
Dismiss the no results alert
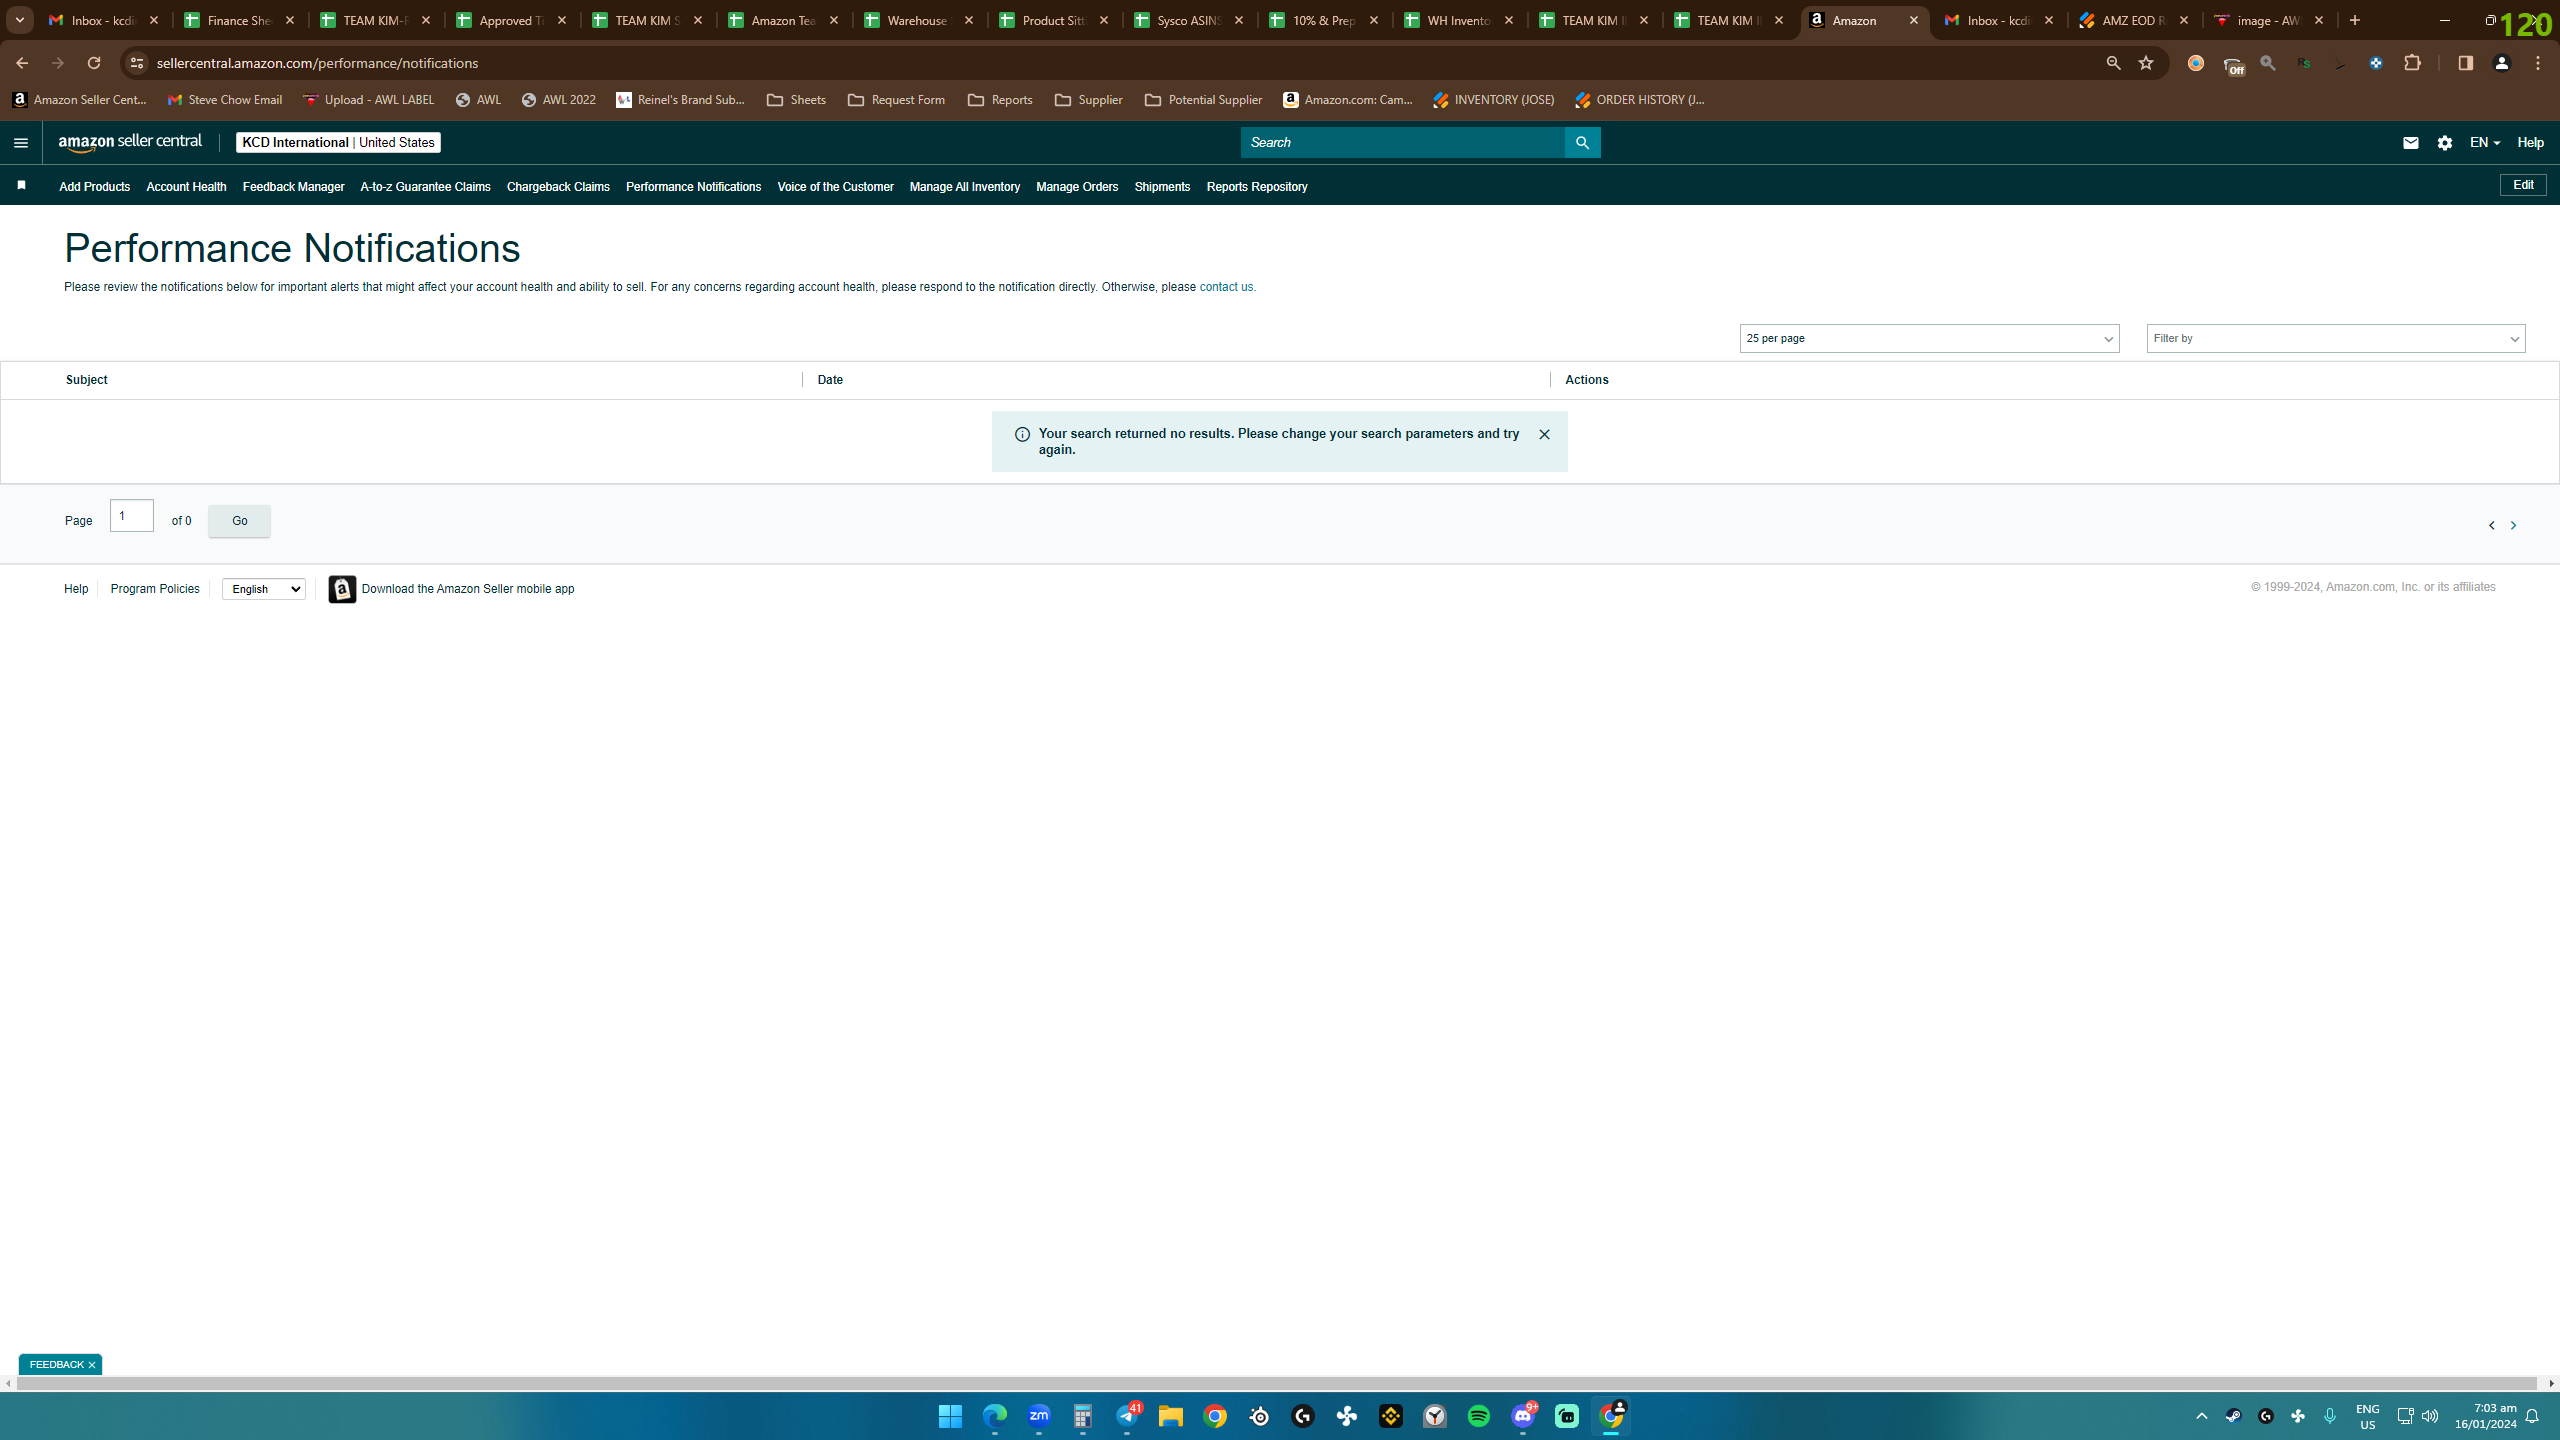point(1544,434)
